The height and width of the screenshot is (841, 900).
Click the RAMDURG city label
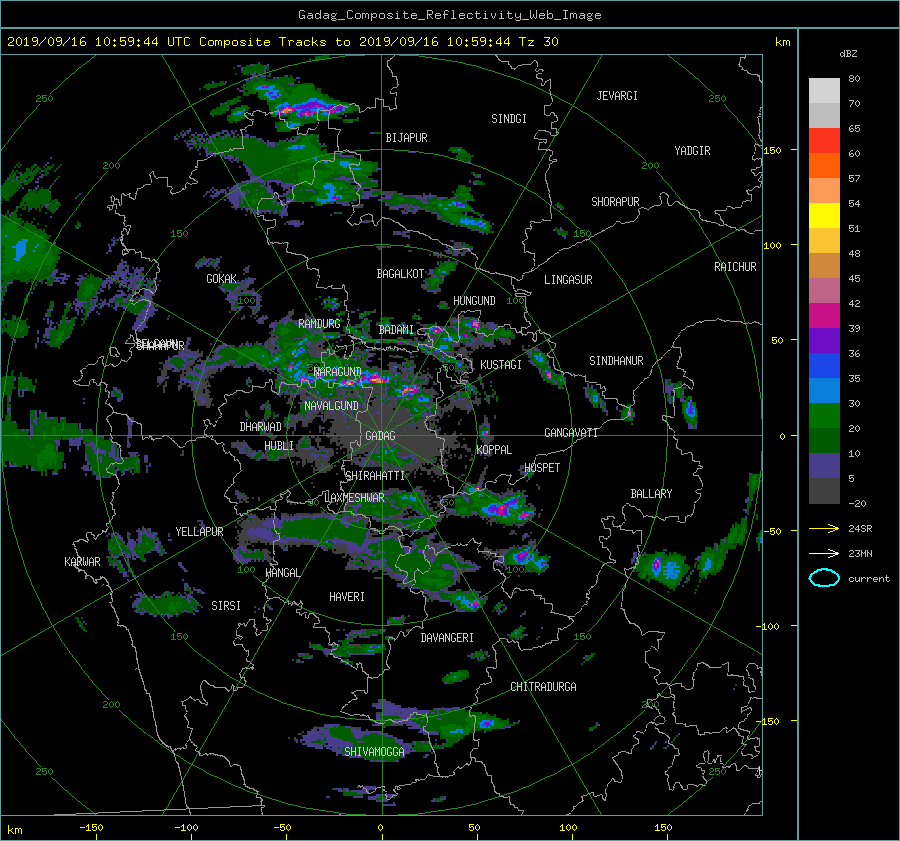click(319, 324)
